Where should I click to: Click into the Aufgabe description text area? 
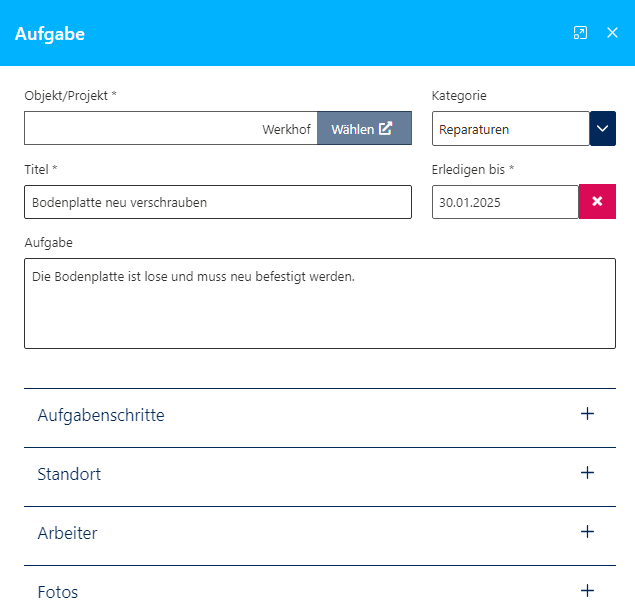(319, 303)
